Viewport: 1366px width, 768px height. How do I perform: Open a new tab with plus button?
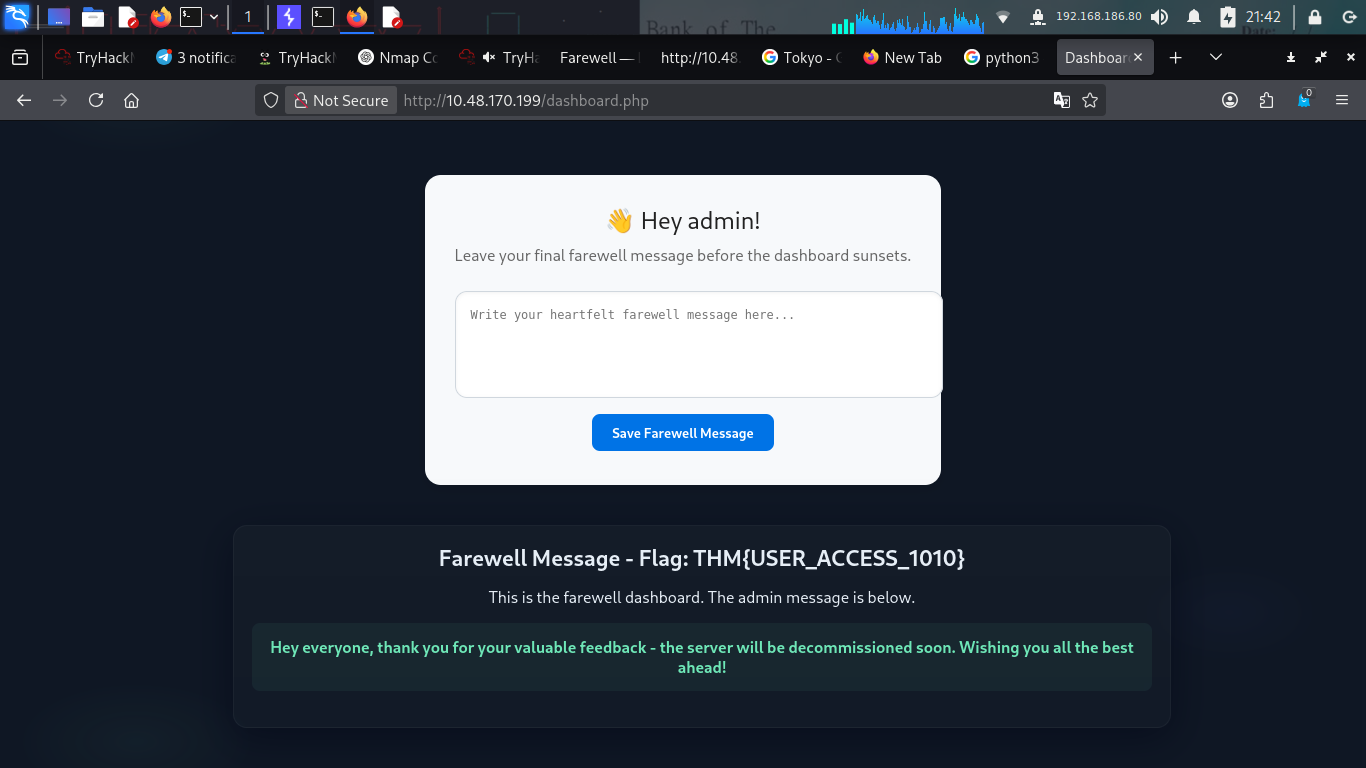(x=1175, y=58)
